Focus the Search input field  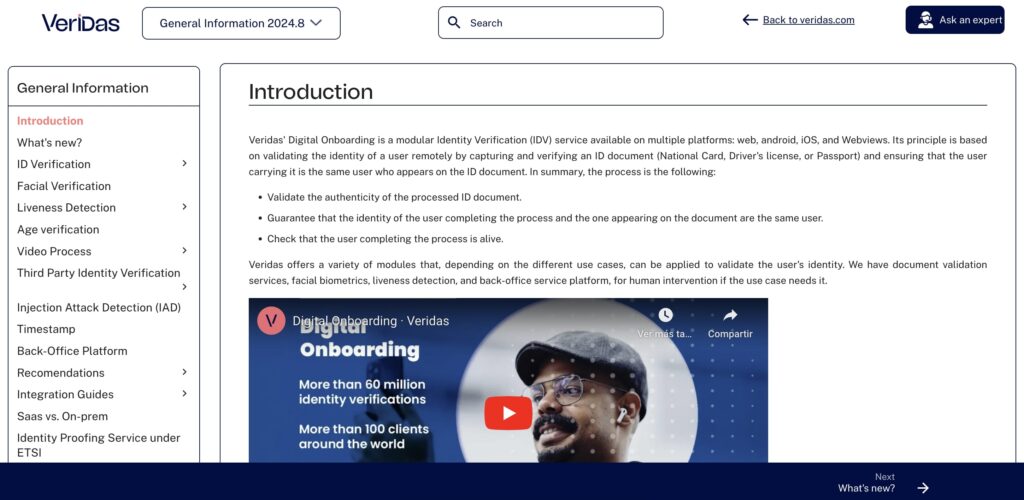pyautogui.click(x=551, y=23)
